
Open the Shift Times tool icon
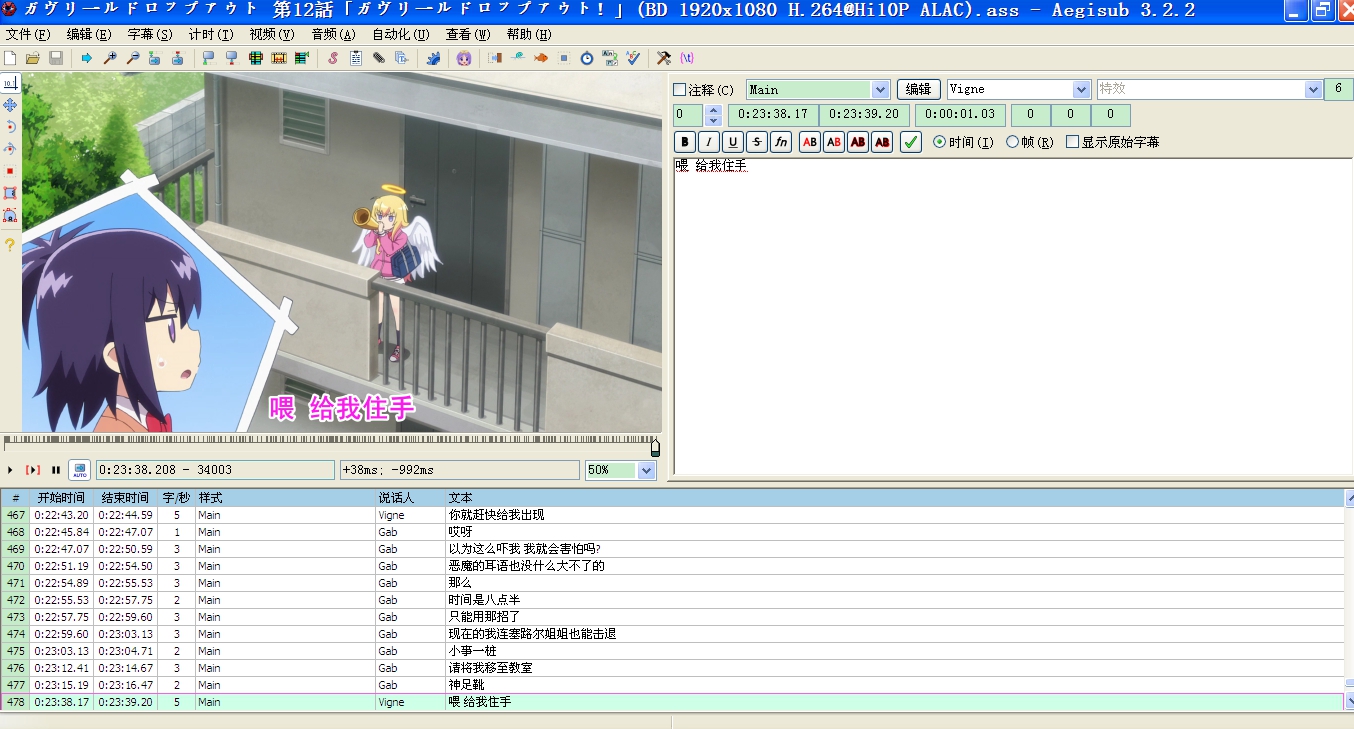point(495,58)
